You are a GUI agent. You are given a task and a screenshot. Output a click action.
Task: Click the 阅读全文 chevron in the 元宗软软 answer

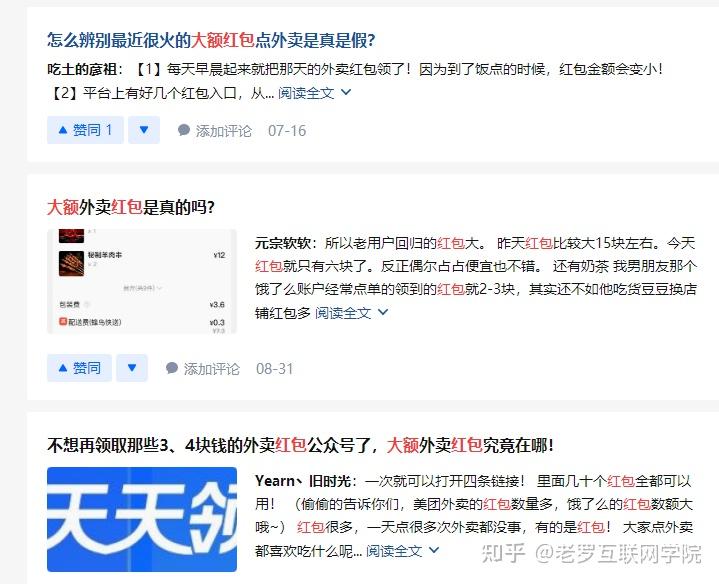click(383, 313)
